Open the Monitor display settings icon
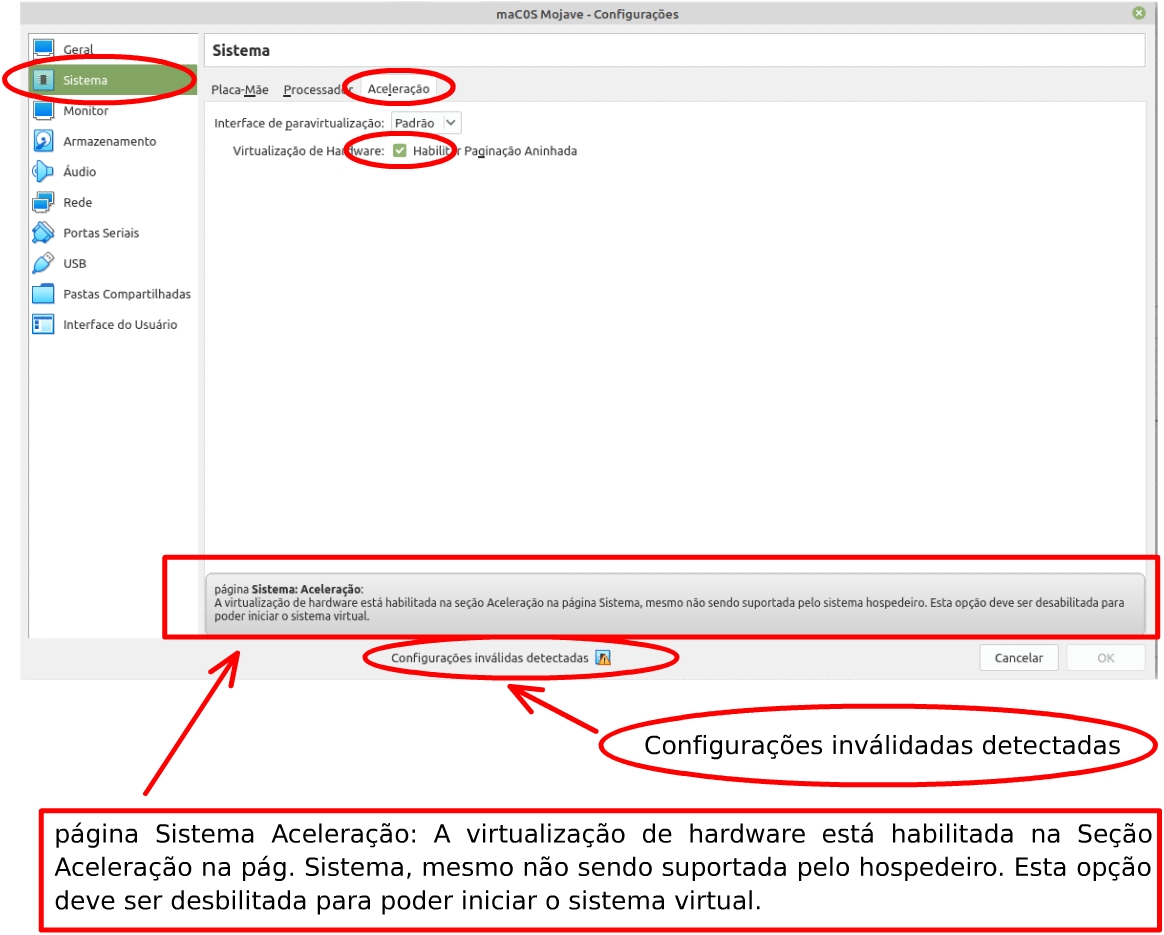 pyautogui.click(x=43, y=111)
